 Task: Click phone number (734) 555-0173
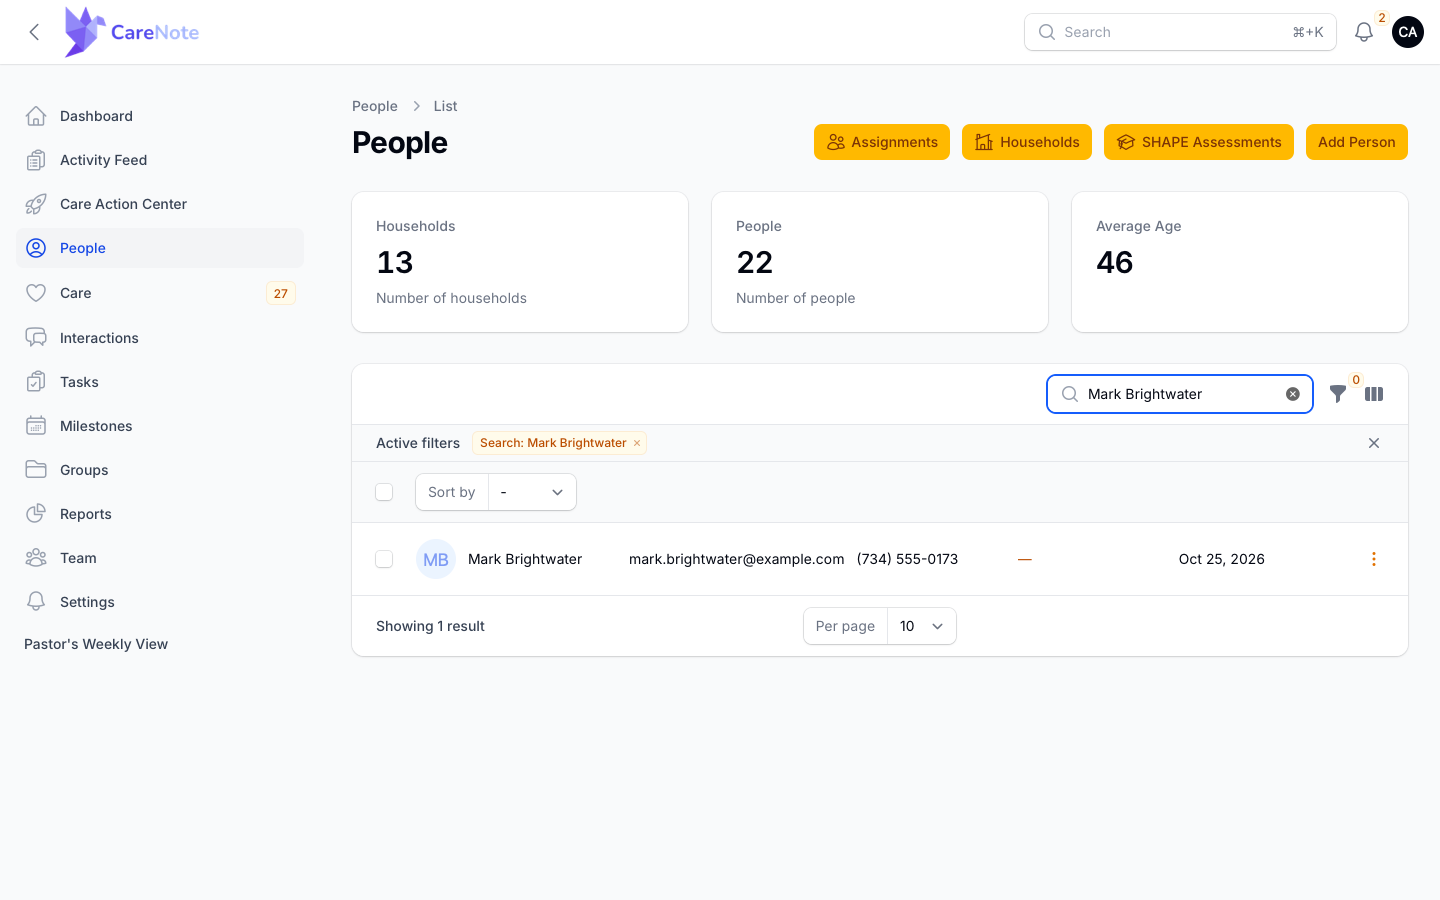pyautogui.click(x=907, y=559)
